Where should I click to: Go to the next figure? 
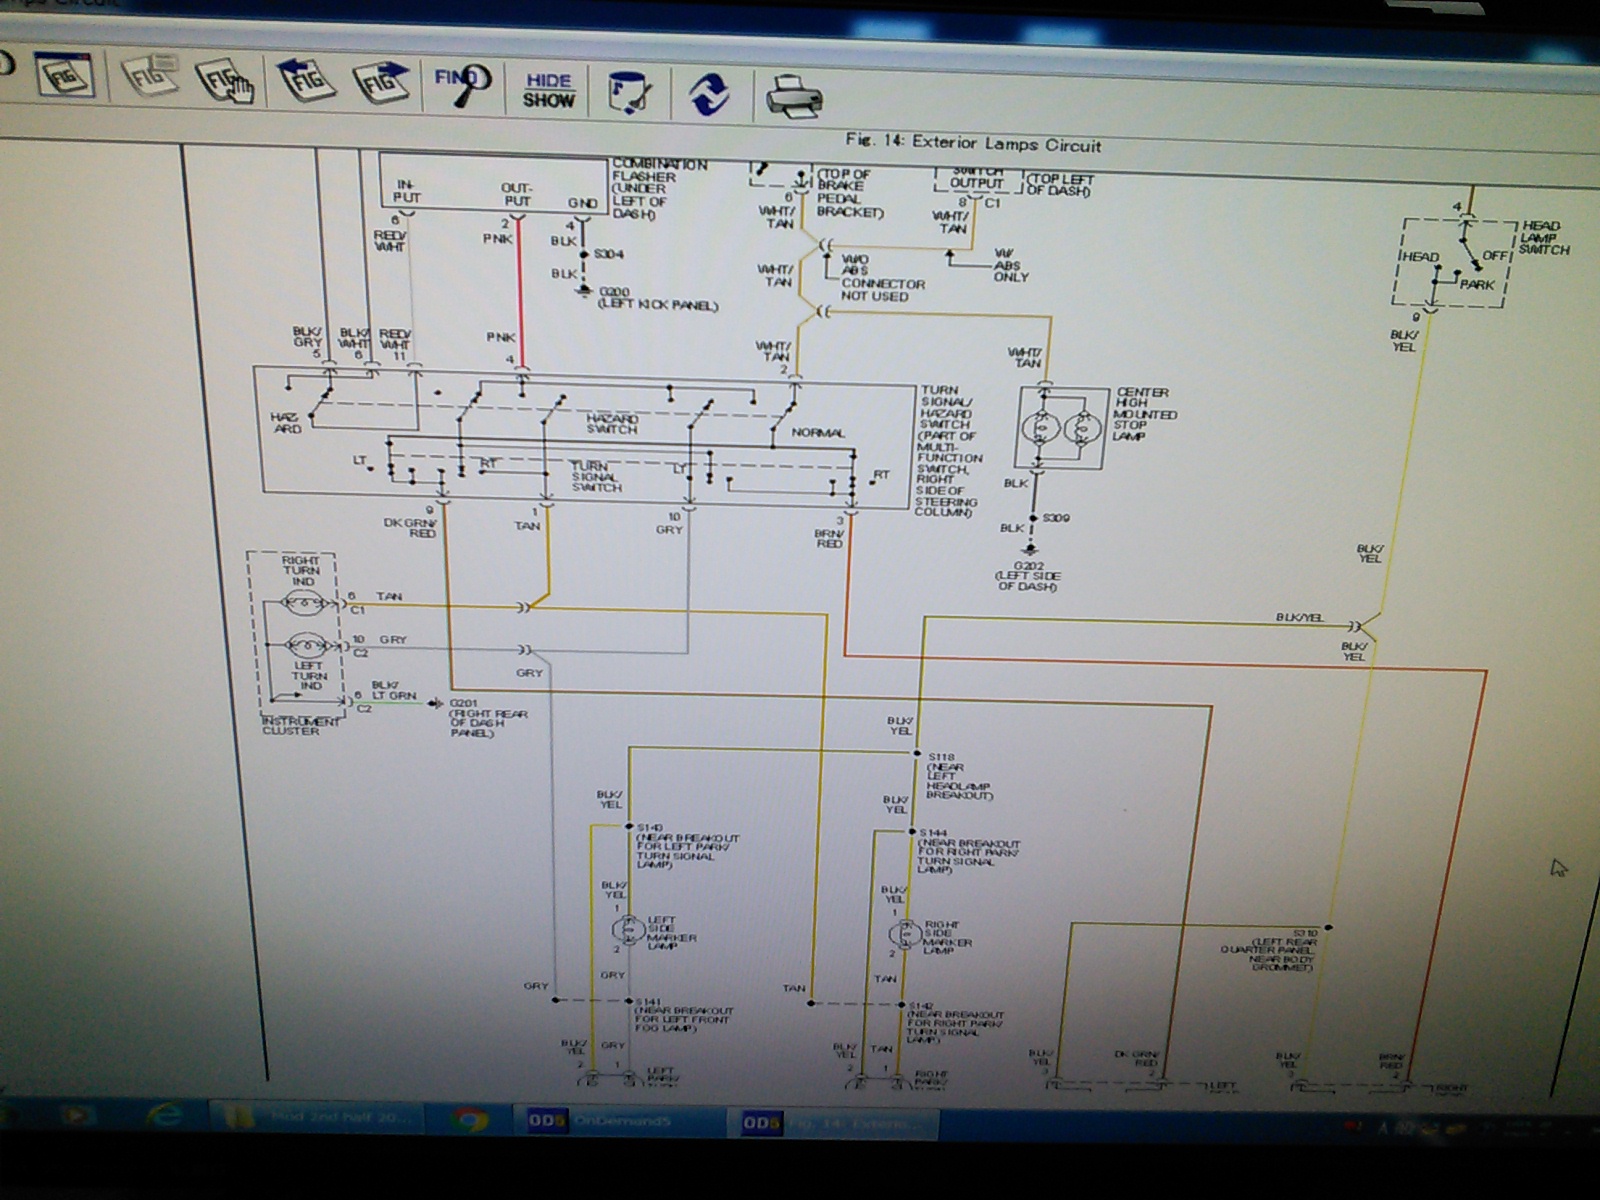(x=382, y=82)
